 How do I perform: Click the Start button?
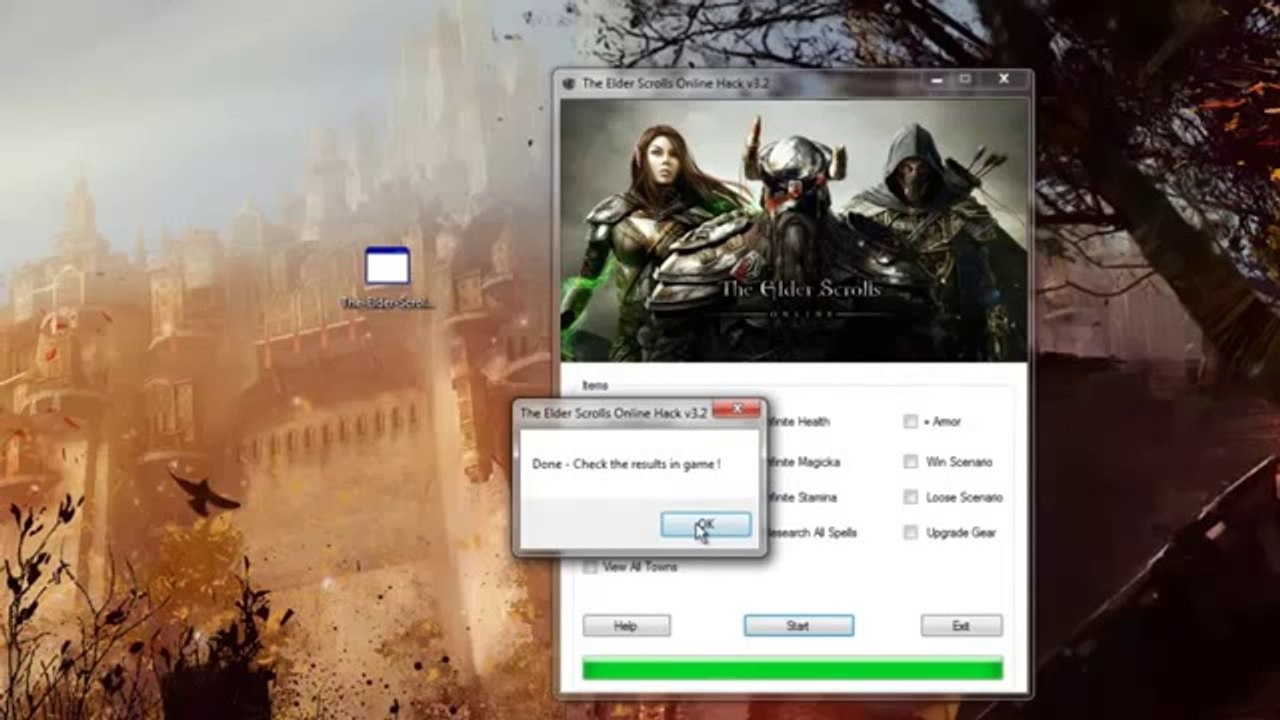click(798, 626)
